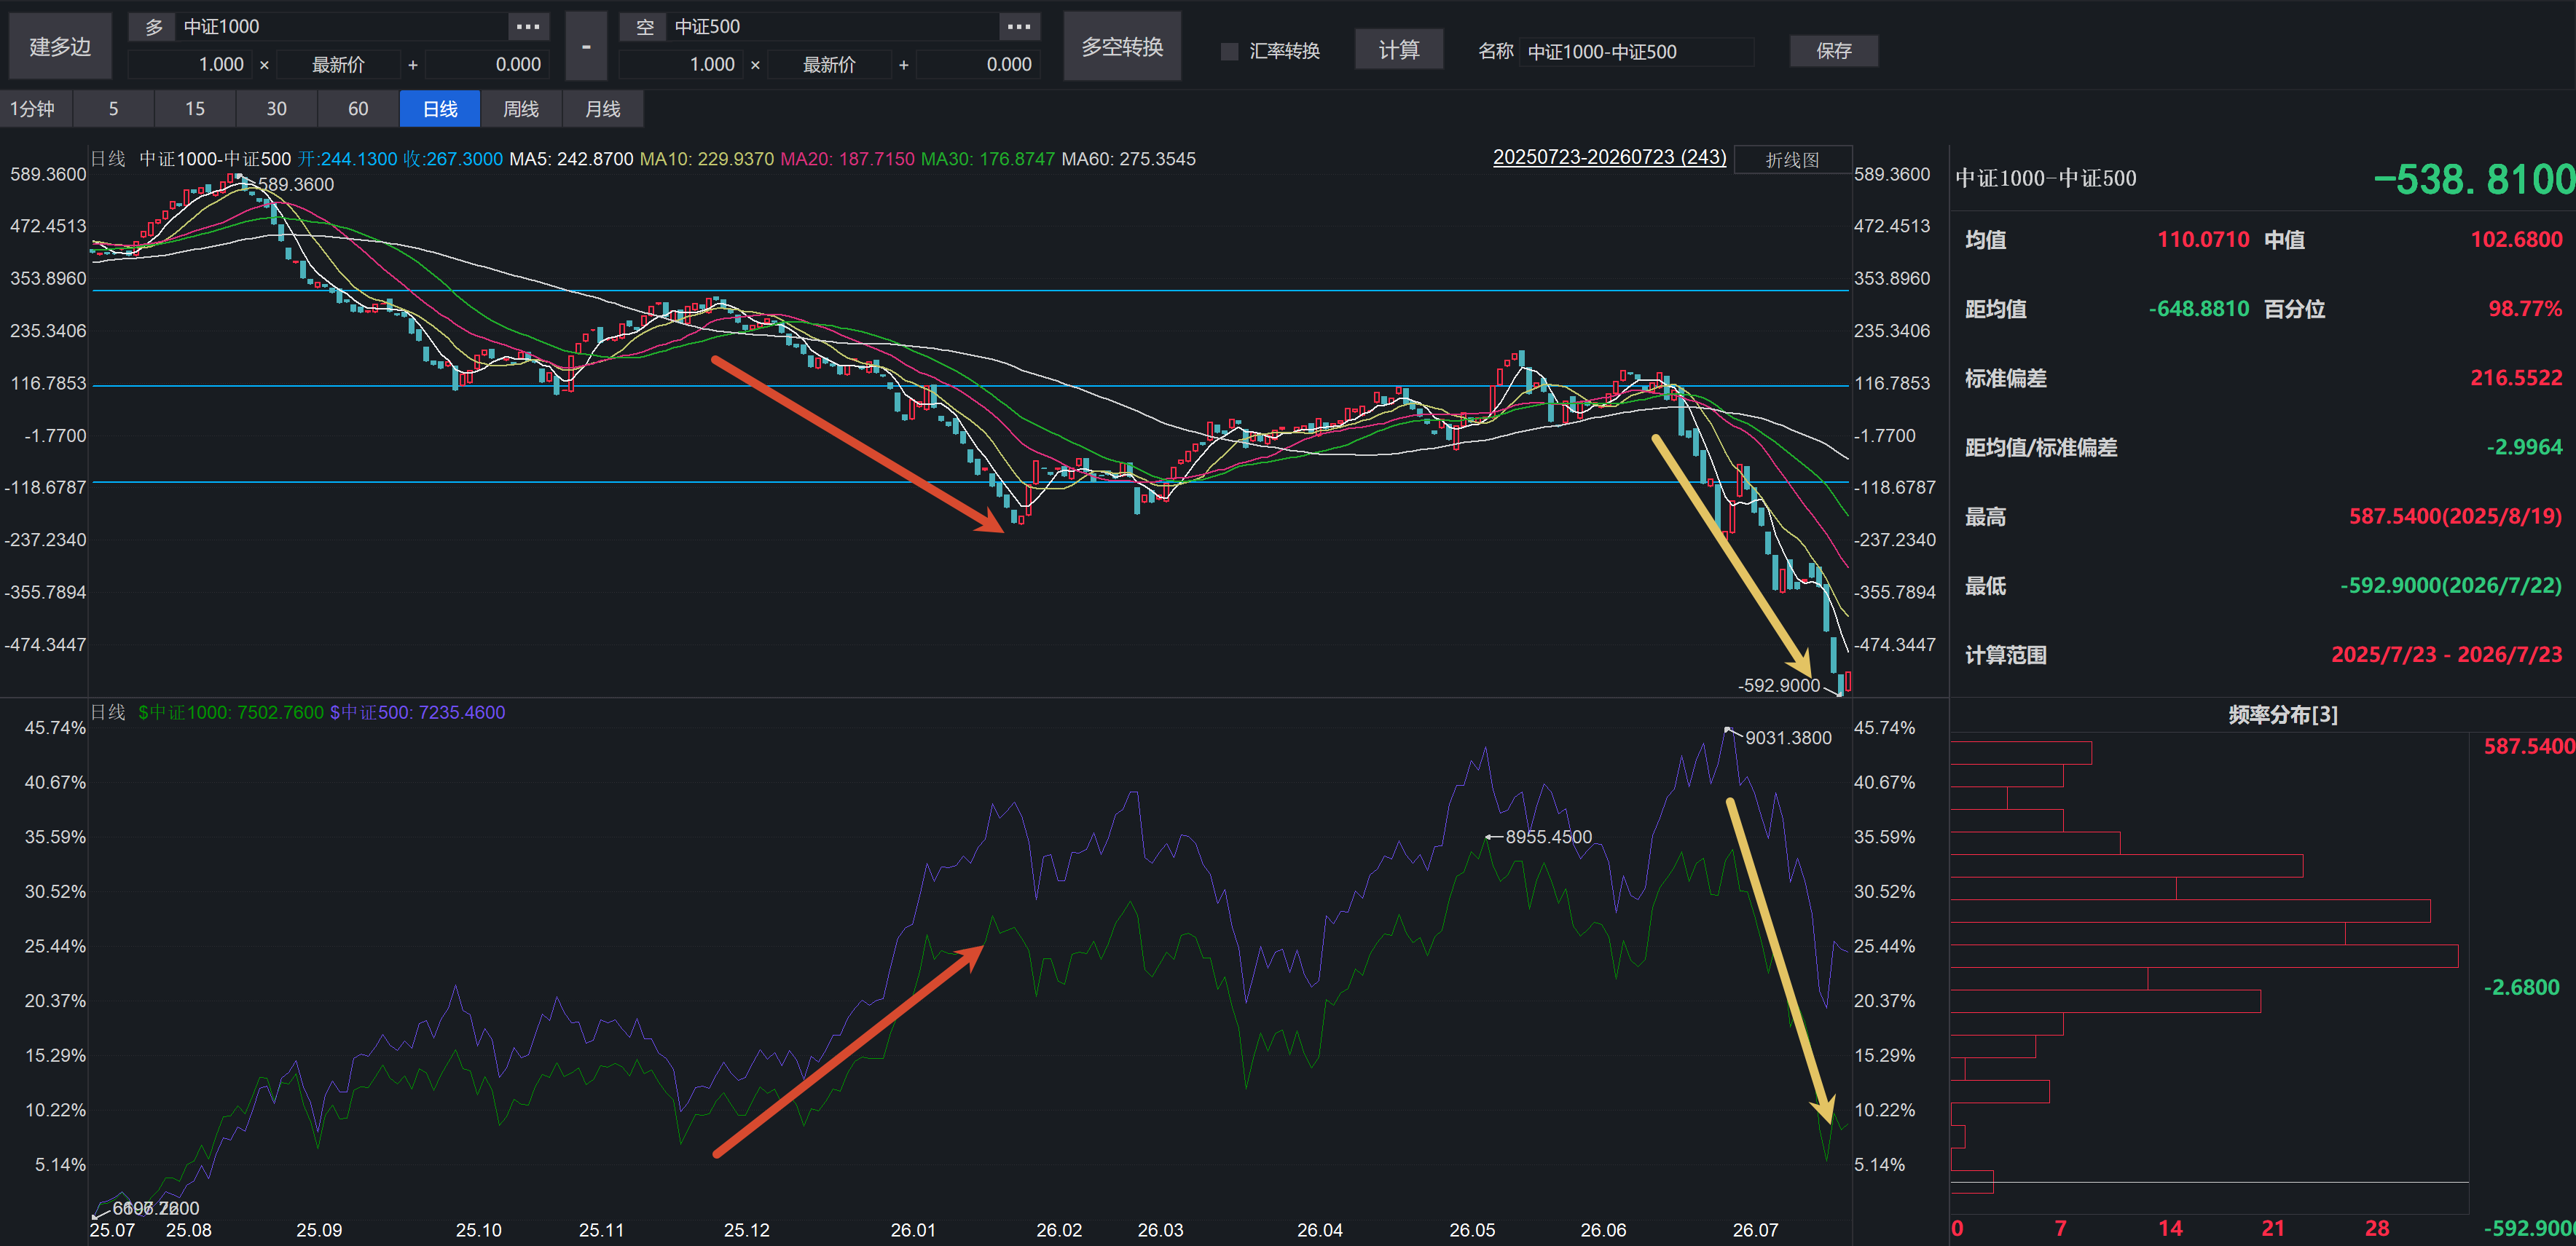Toggle the 汇率转换 checkbox

pyautogui.click(x=1230, y=51)
